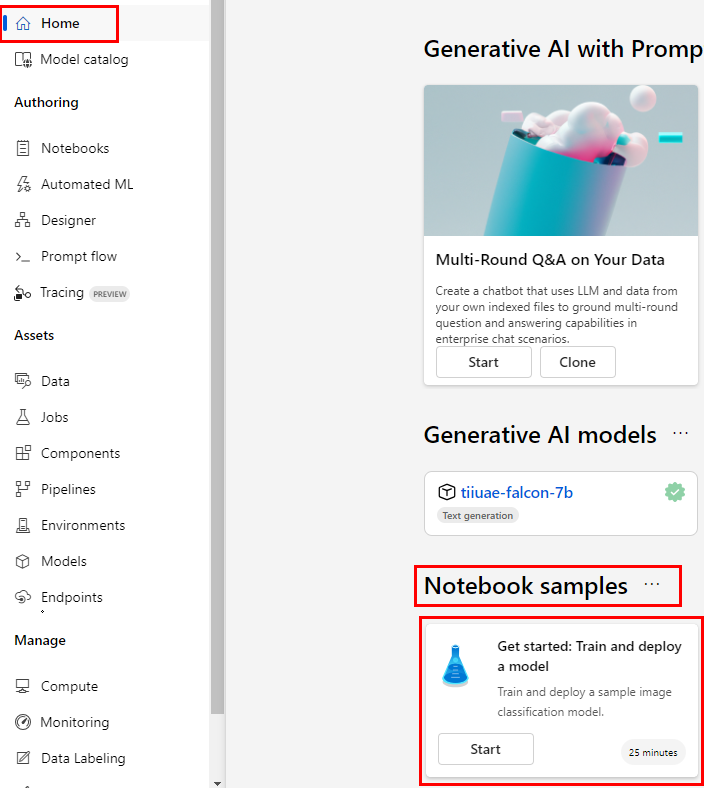The image size is (704, 788).
Task: Start the Train and deploy notebook
Action: coord(485,749)
